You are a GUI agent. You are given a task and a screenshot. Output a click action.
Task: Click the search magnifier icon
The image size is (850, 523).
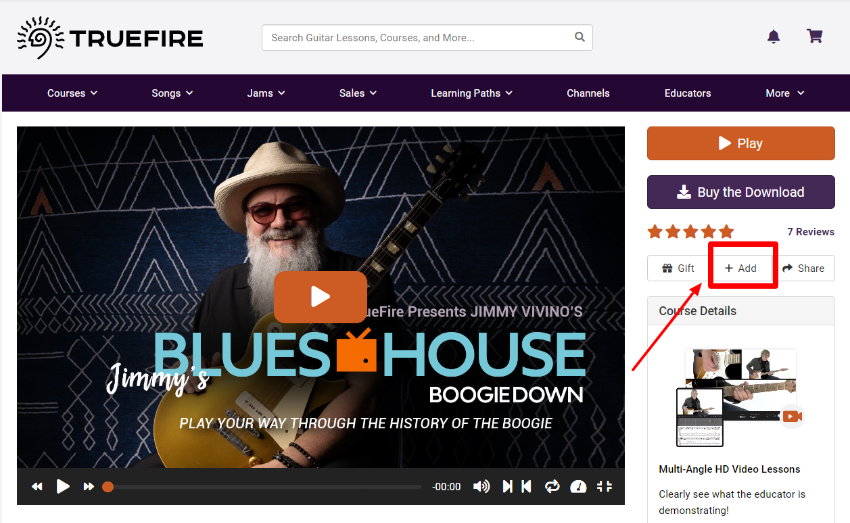pos(579,37)
